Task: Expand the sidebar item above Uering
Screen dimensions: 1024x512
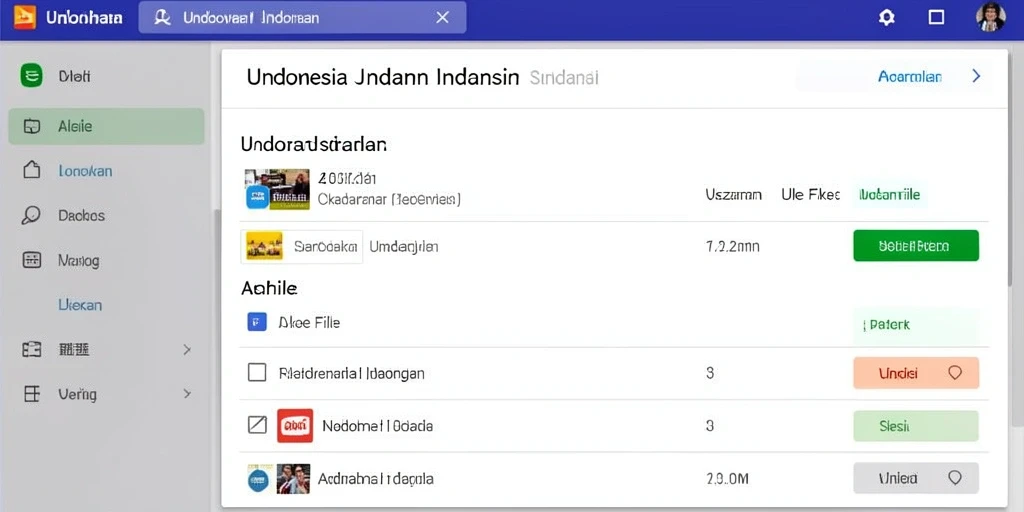Action: point(187,350)
